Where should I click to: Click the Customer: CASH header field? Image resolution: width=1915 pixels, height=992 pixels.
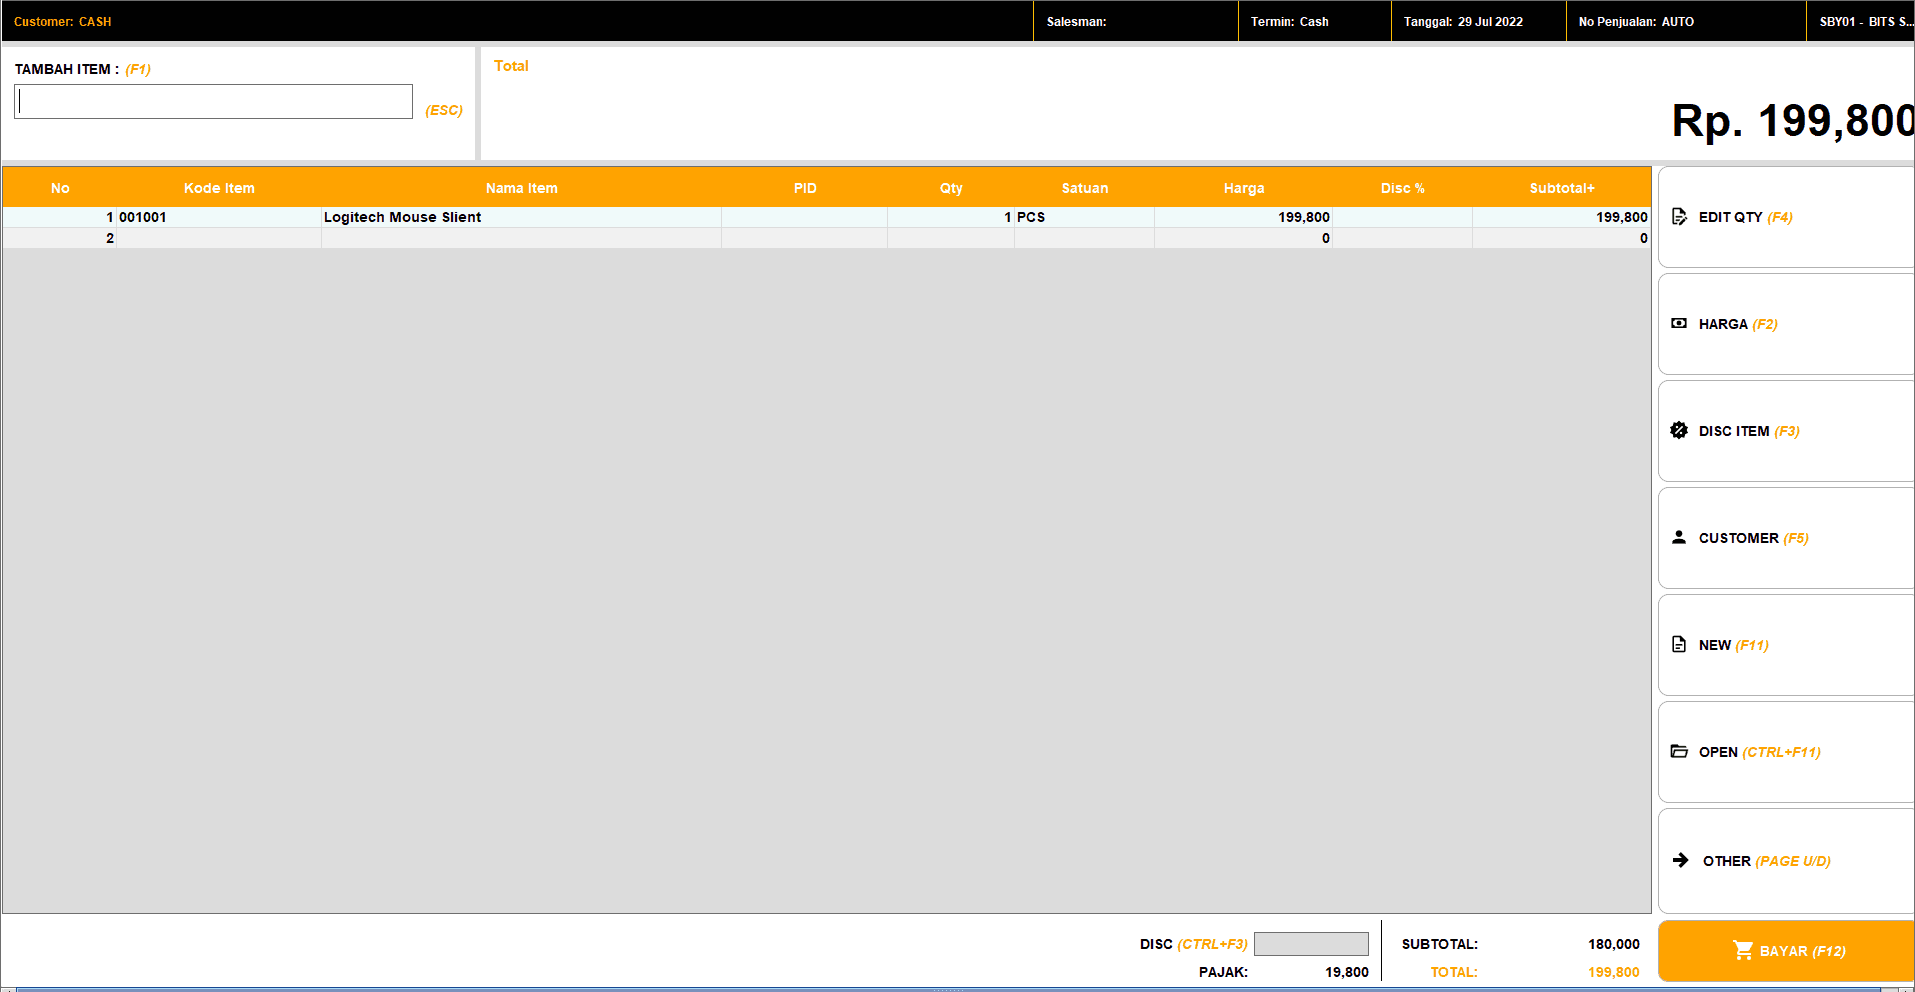tap(517, 21)
